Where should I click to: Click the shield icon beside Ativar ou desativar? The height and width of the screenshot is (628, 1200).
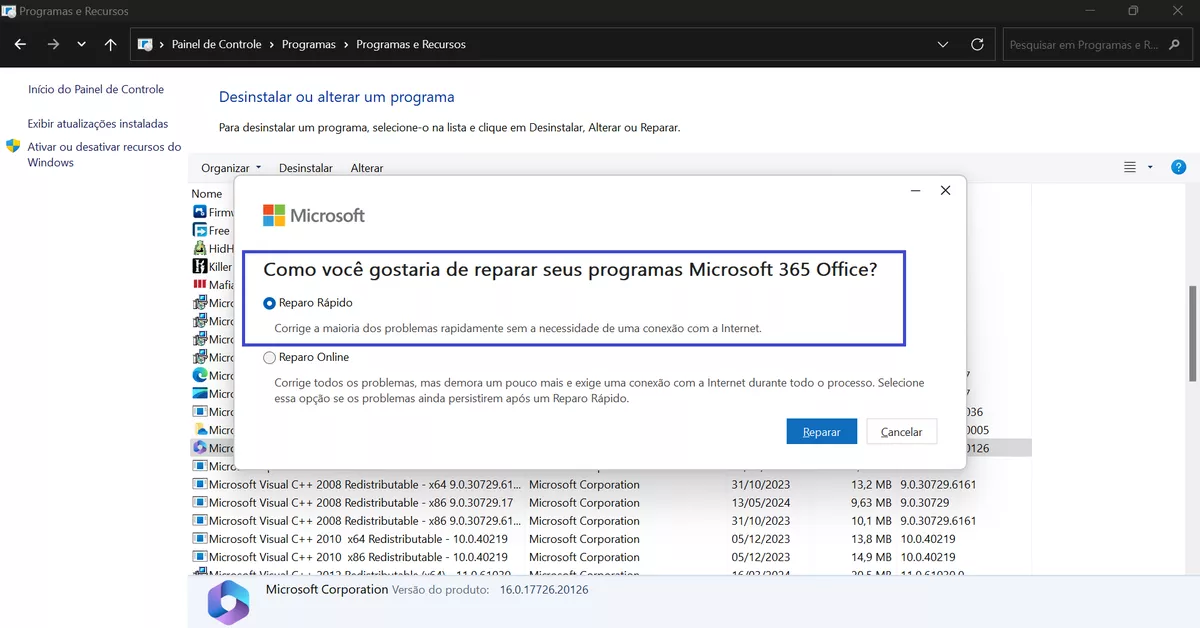pos(14,147)
